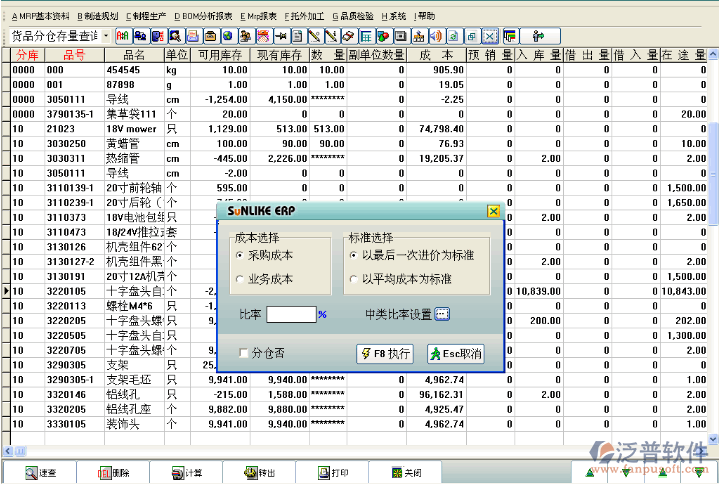
Task: Choose 以平均成本为标准 radio option
Action: (355, 279)
